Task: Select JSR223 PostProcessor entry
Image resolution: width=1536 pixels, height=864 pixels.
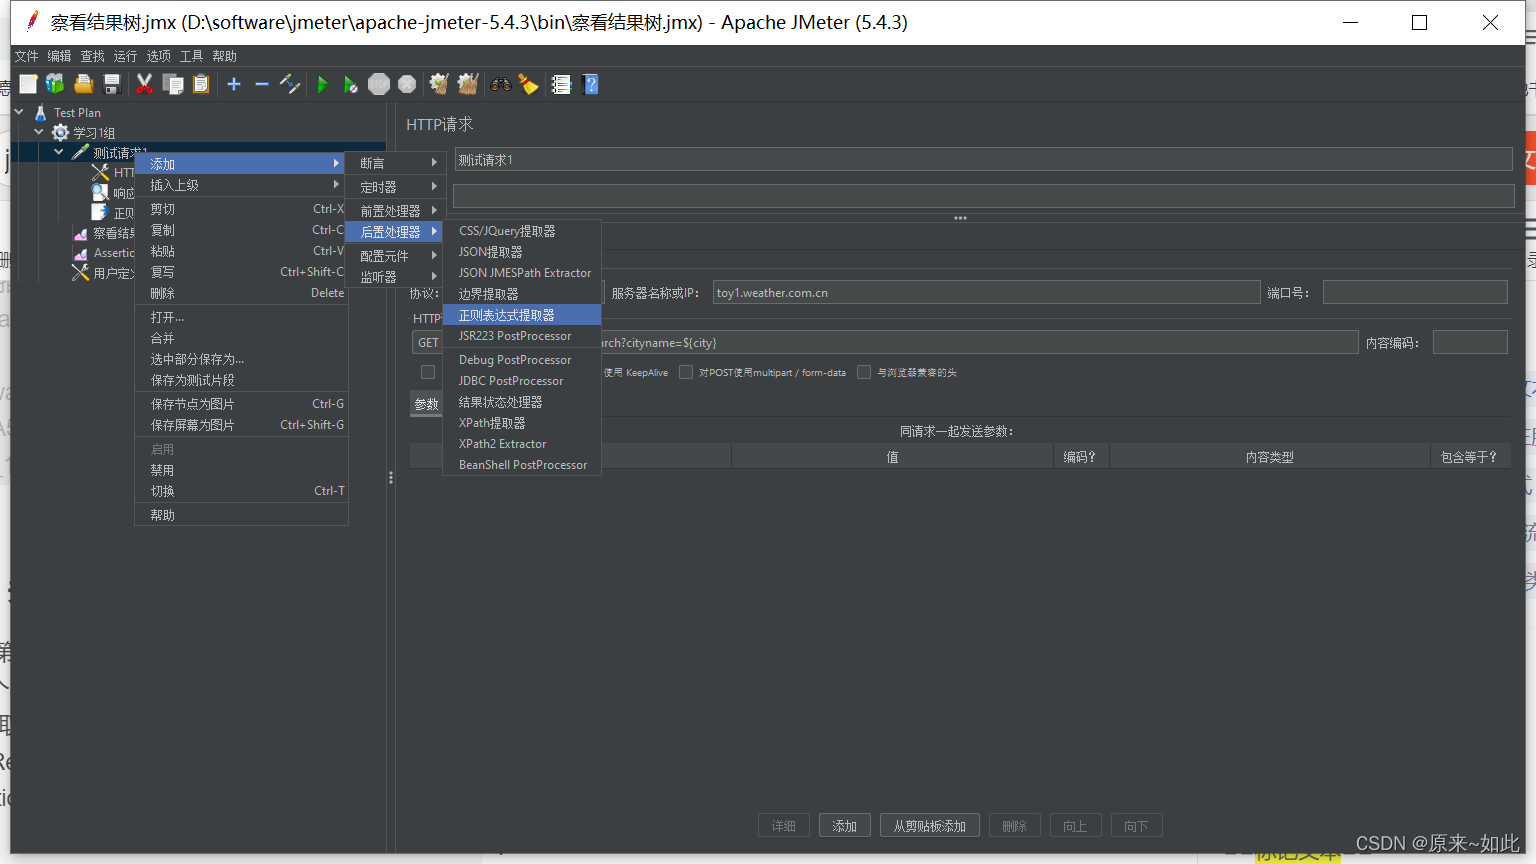Action: pos(522,336)
